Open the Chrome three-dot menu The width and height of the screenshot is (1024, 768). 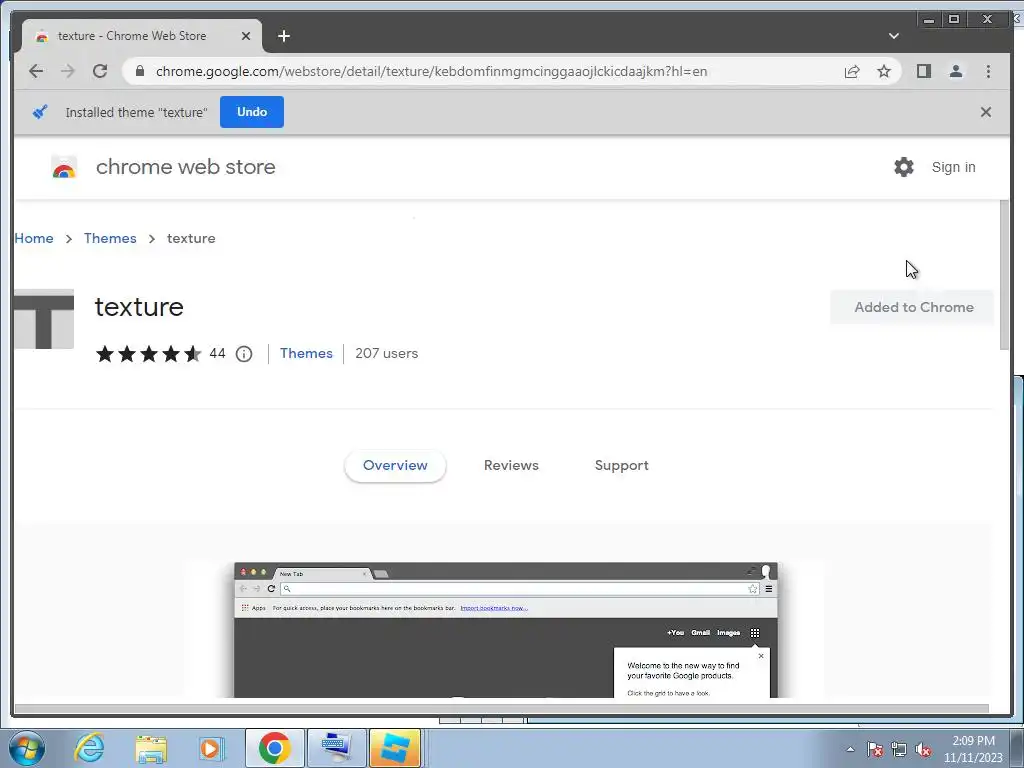click(x=988, y=71)
